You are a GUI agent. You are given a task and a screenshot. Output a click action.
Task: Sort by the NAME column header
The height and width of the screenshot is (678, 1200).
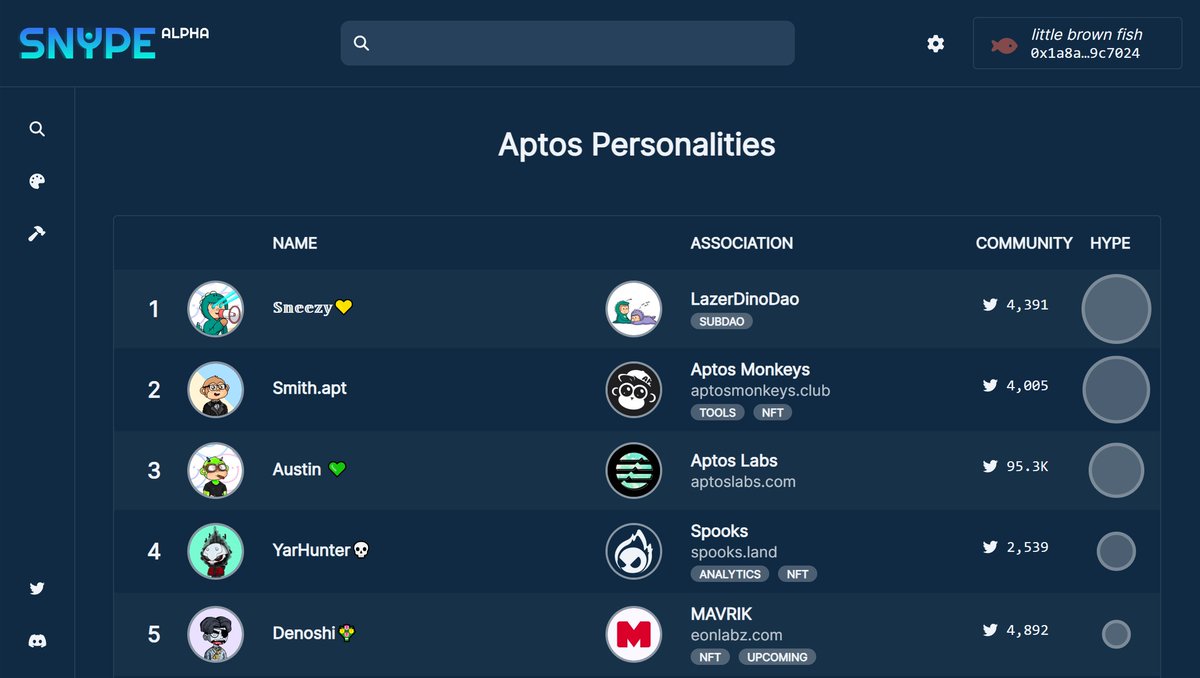295,243
